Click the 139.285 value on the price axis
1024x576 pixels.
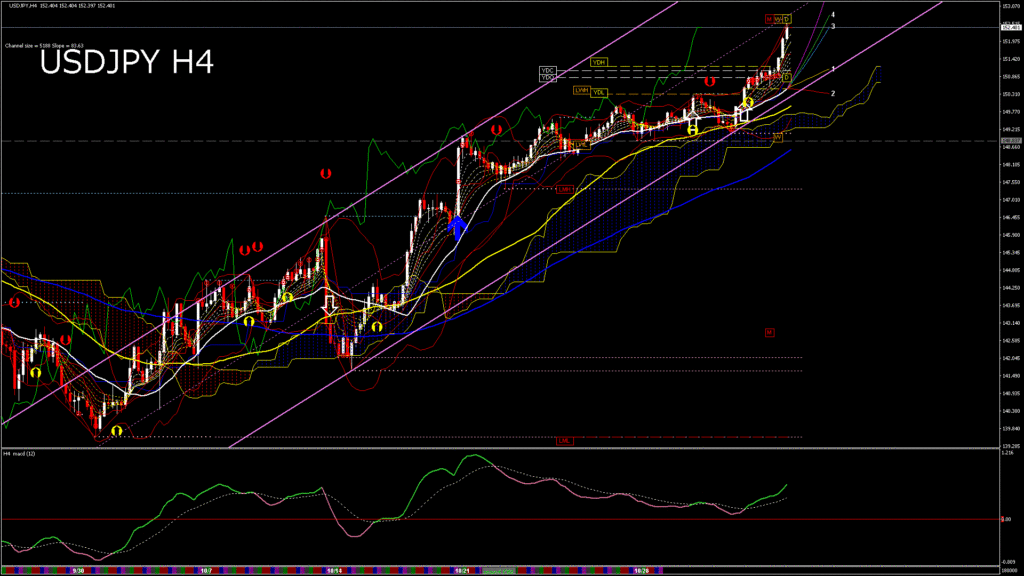(x=1010, y=446)
